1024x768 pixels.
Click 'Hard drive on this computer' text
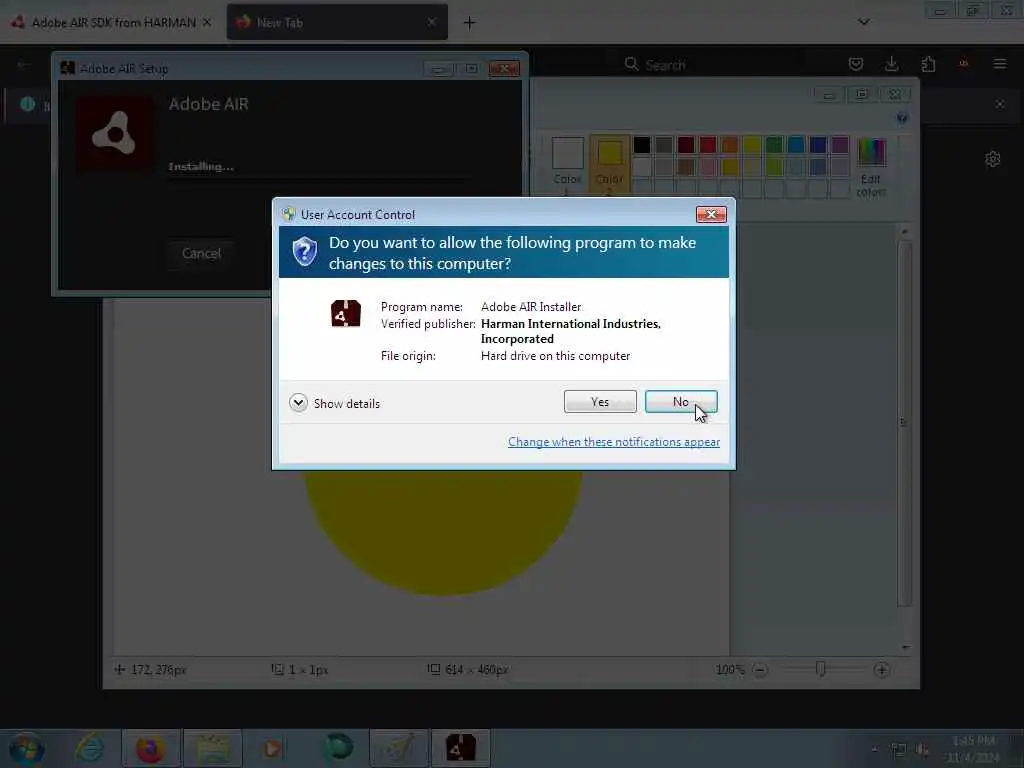pos(555,356)
